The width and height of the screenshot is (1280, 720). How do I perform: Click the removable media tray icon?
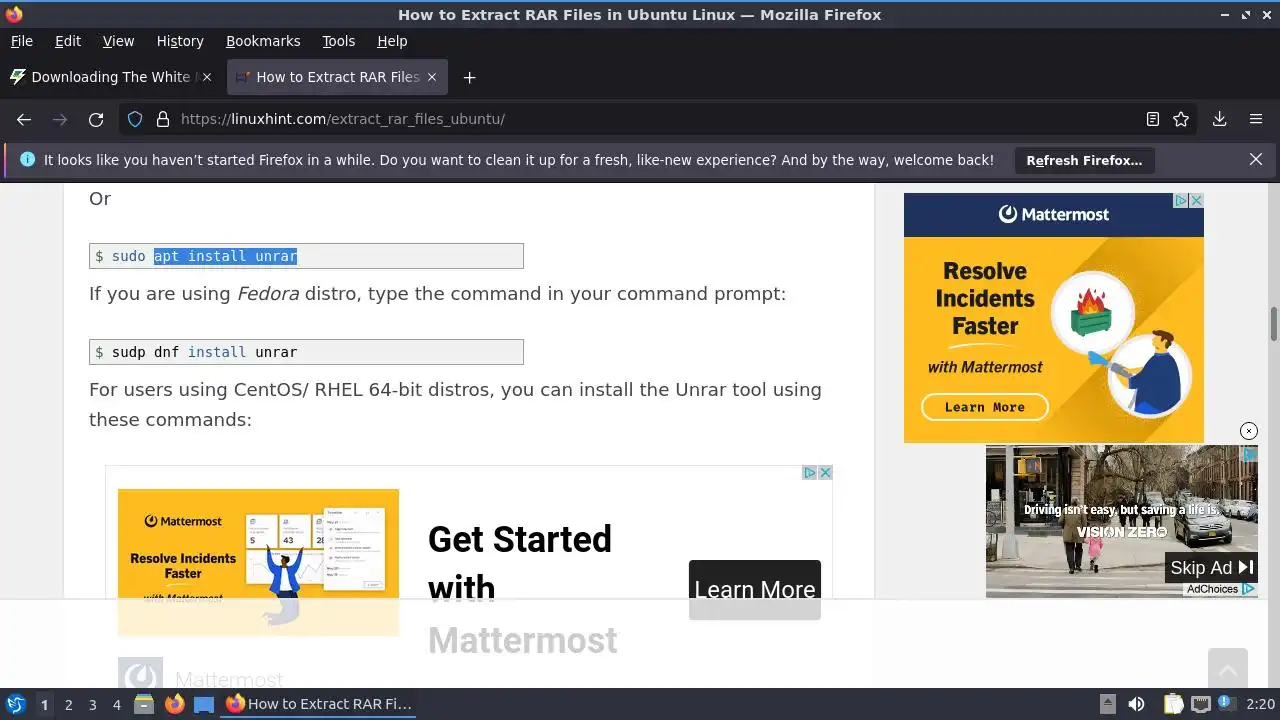pyautogui.click(x=1107, y=704)
